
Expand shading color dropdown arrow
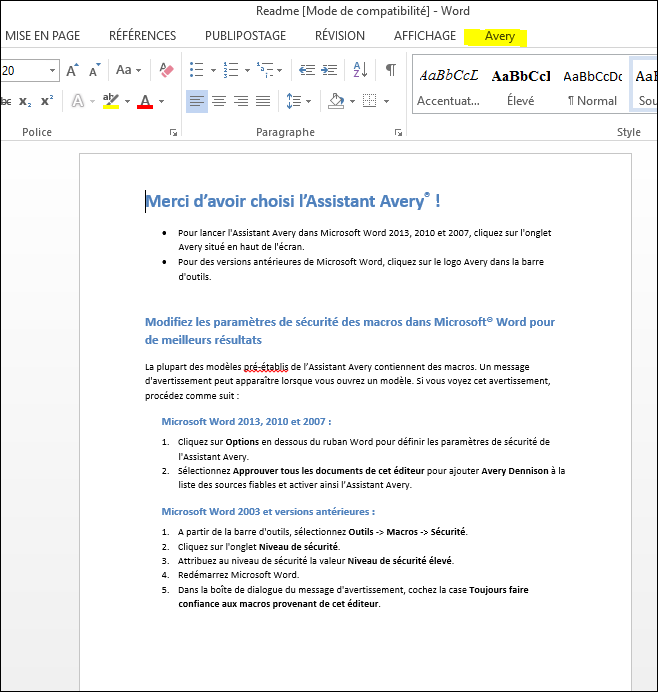pos(352,102)
